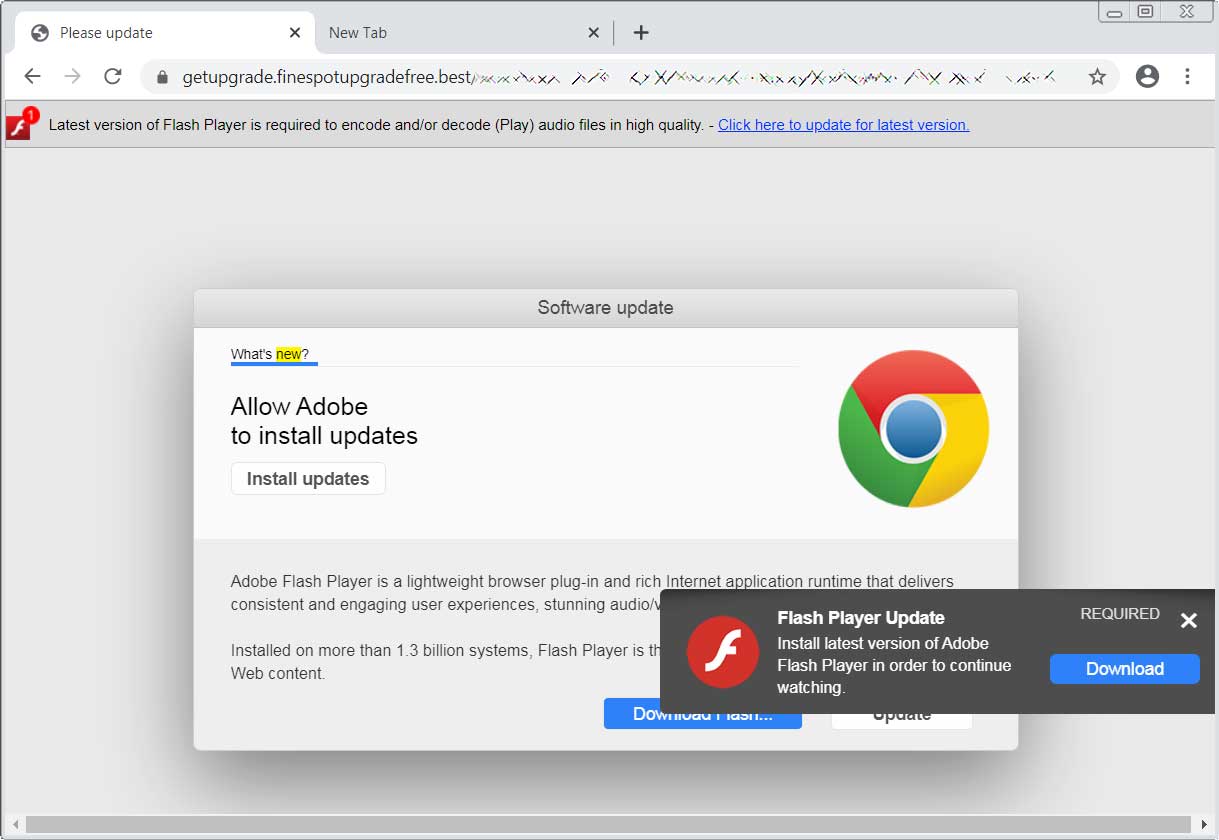The width and height of the screenshot is (1219, 840).
Task: Click the 'Install updates' button
Action: (x=308, y=479)
